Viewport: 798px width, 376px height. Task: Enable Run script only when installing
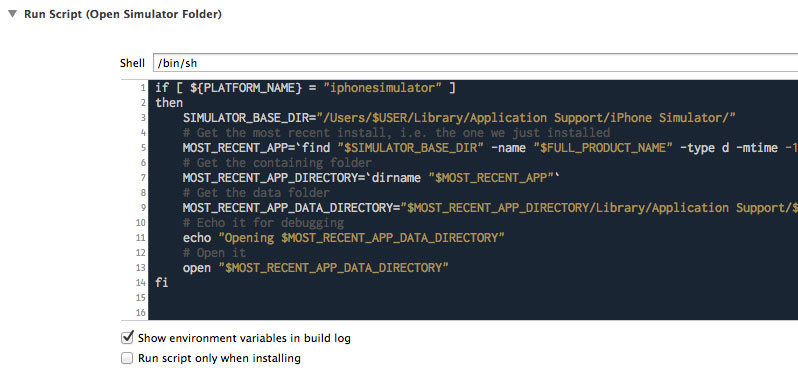tap(127, 358)
